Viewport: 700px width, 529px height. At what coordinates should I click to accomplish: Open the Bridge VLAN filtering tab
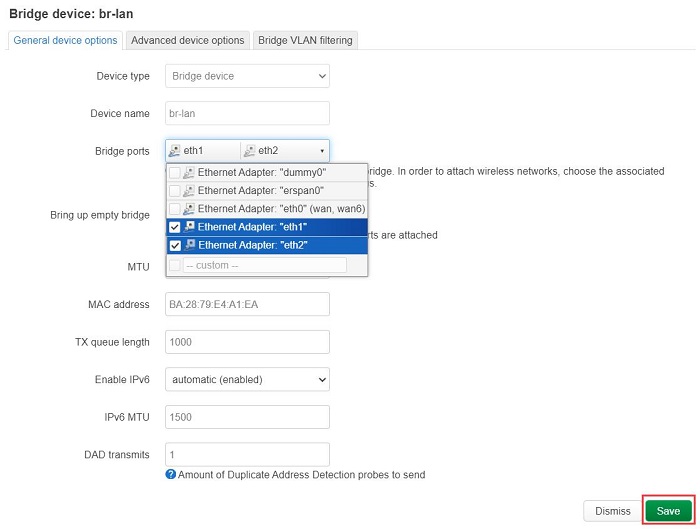[x=305, y=40]
